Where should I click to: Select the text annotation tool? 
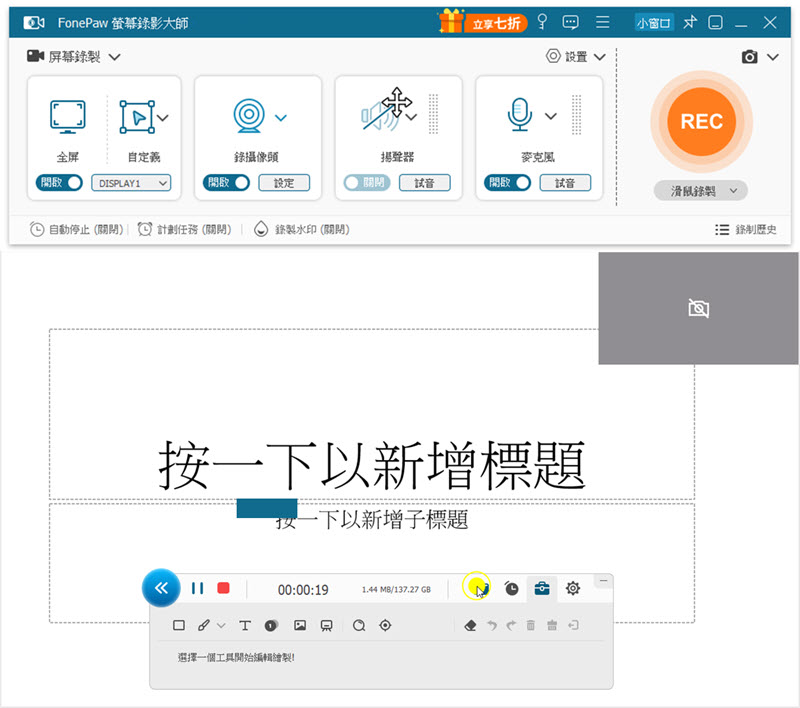(x=244, y=625)
